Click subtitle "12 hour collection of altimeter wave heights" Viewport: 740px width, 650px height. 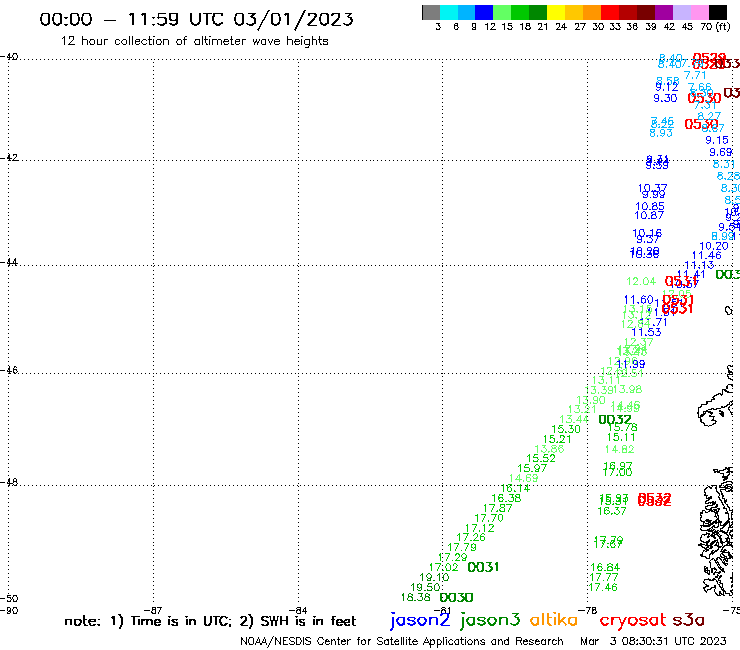pos(194,41)
